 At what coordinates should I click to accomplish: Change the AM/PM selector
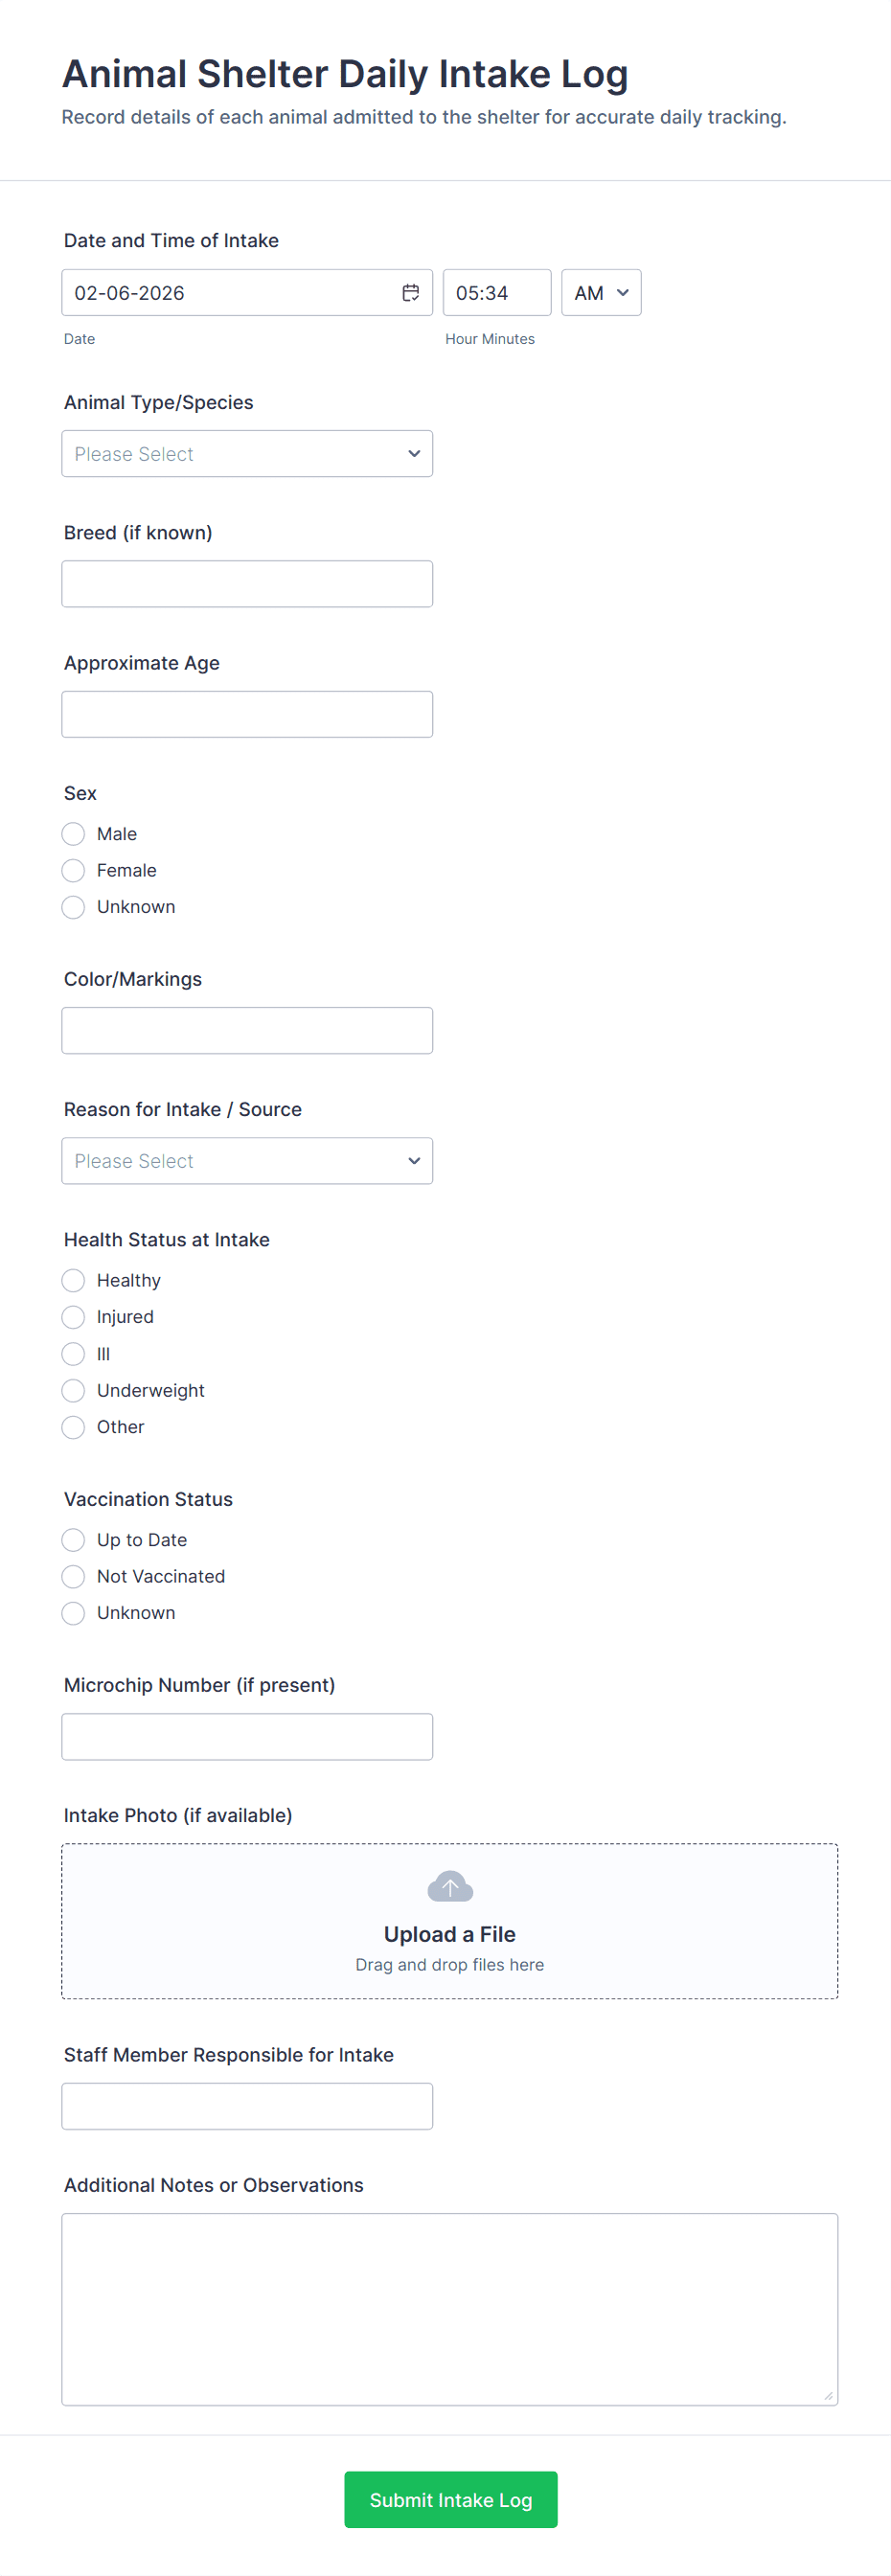point(601,293)
